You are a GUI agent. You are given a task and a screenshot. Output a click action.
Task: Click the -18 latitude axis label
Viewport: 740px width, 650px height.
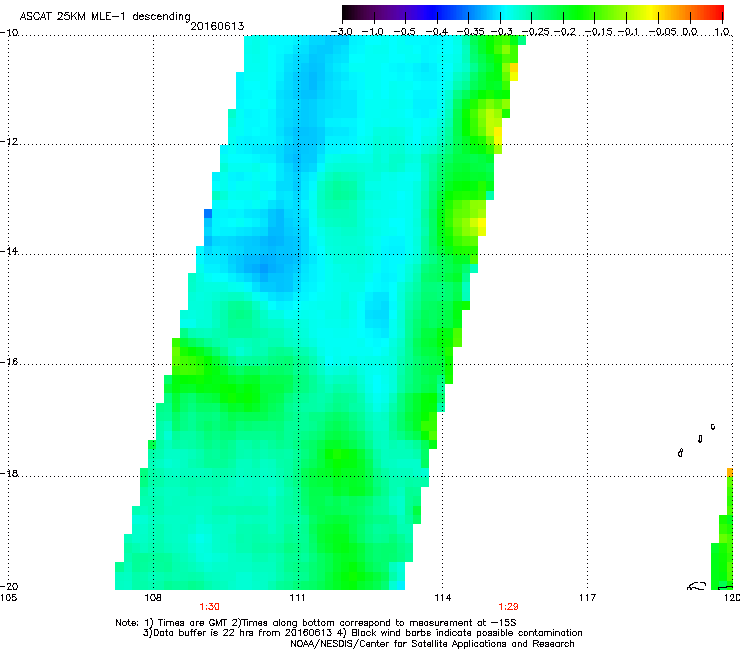point(9,473)
